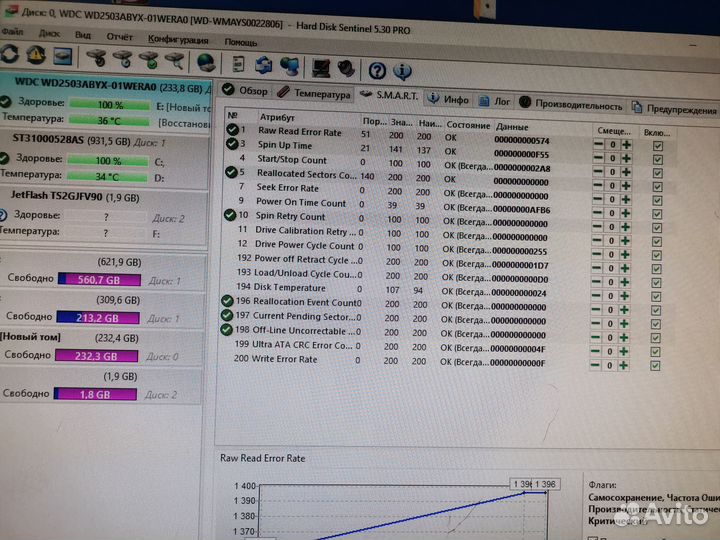
Task: Click the yellow warning alert toolbar icon
Action: click(x=35, y=56)
